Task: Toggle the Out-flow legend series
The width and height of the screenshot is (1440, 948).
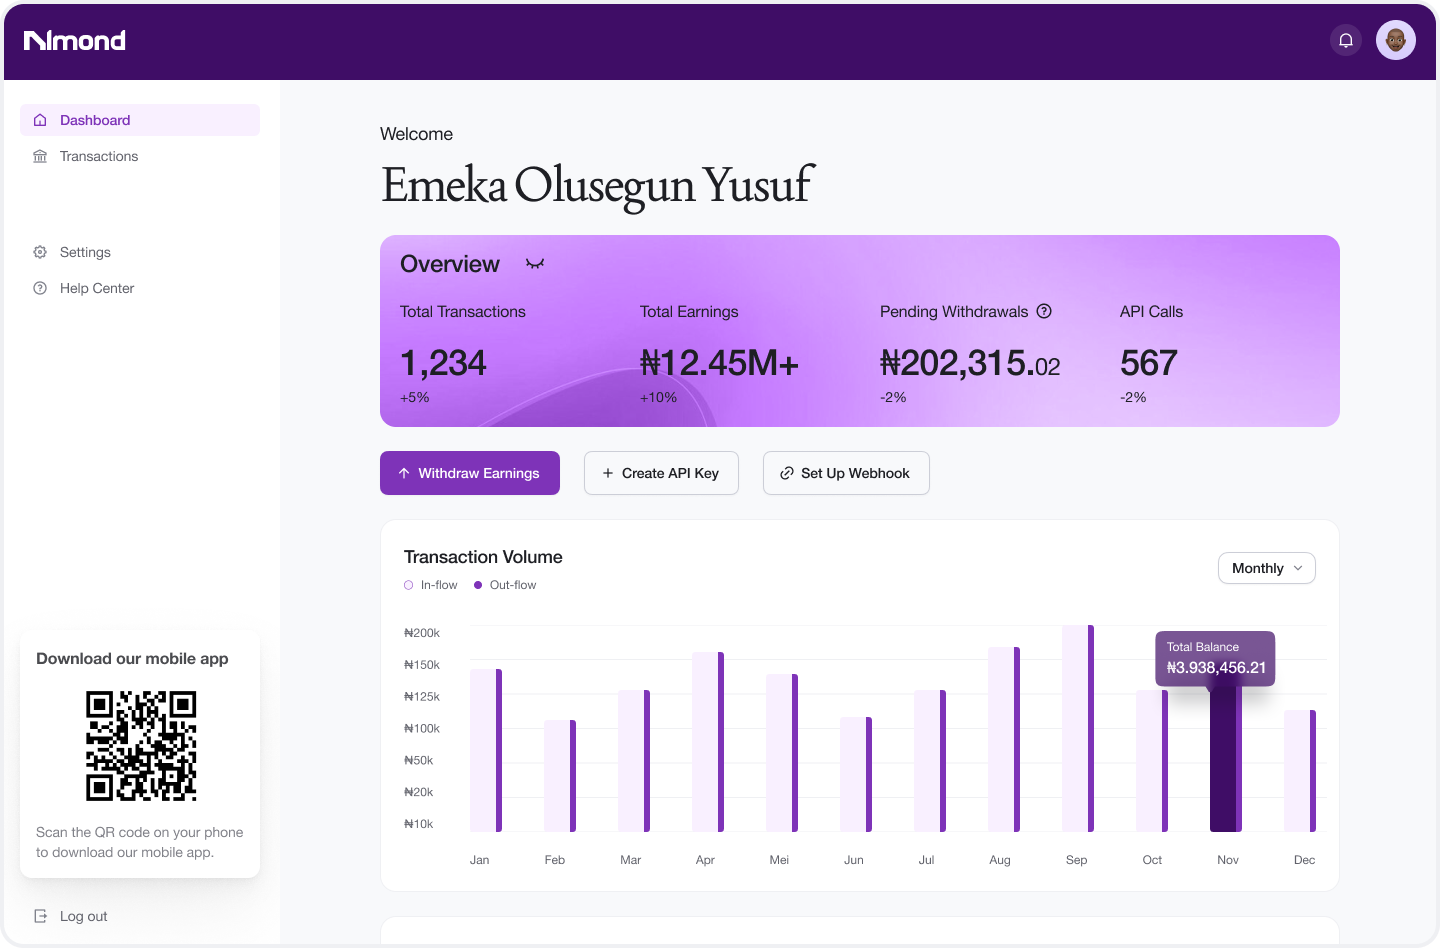Action: [x=505, y=585]
